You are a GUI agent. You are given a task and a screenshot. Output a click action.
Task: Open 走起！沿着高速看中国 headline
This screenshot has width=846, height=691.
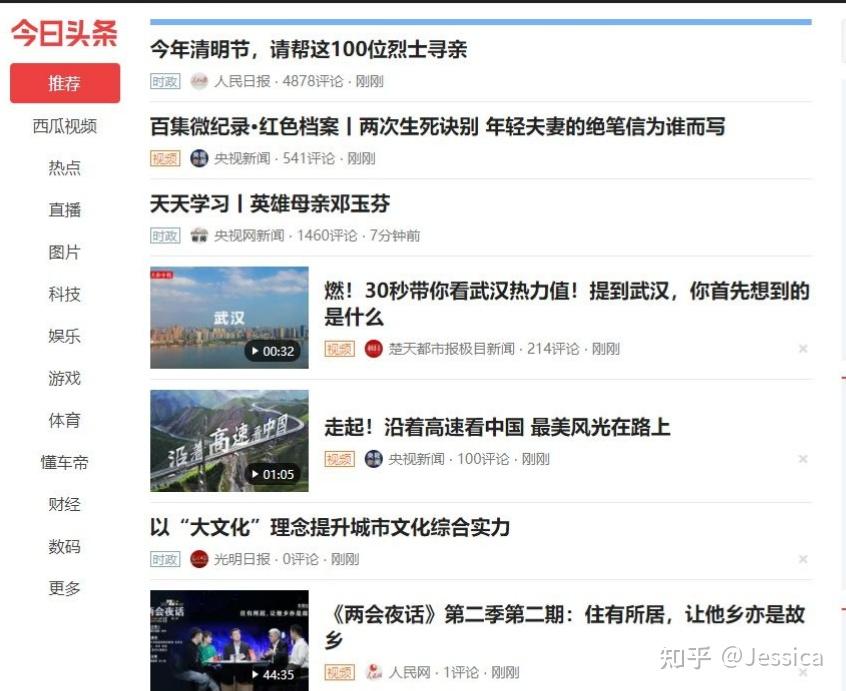coord(497,427)
